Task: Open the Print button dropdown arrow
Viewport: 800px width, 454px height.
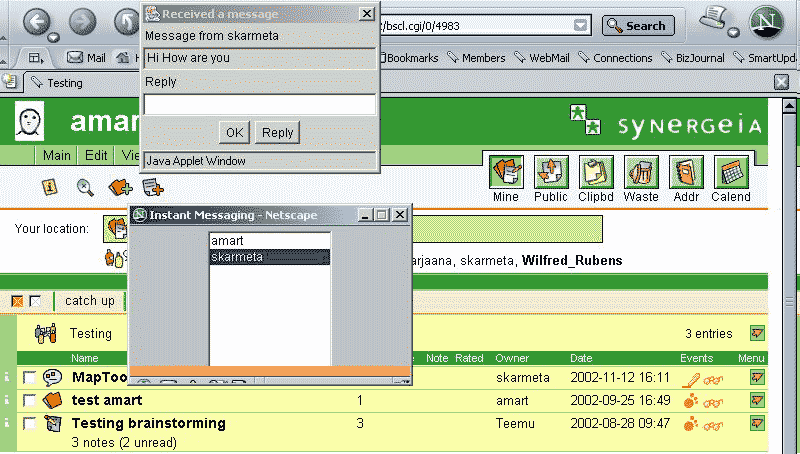Action: pyautogui.click(x=733, y=33)
